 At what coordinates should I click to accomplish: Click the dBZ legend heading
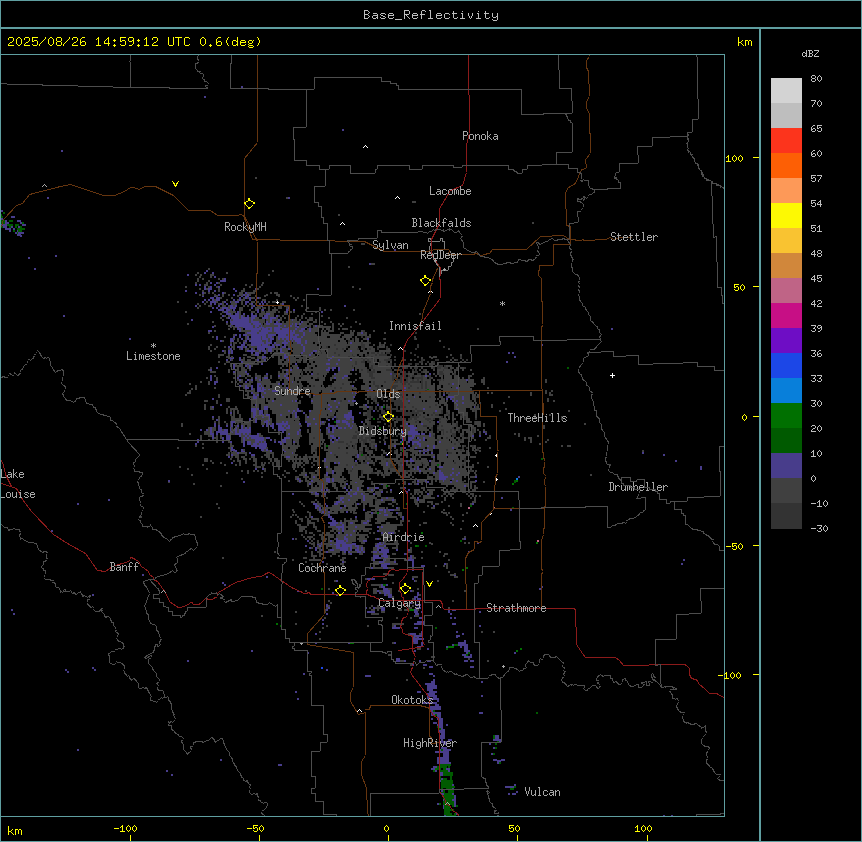tap(810, 53)
